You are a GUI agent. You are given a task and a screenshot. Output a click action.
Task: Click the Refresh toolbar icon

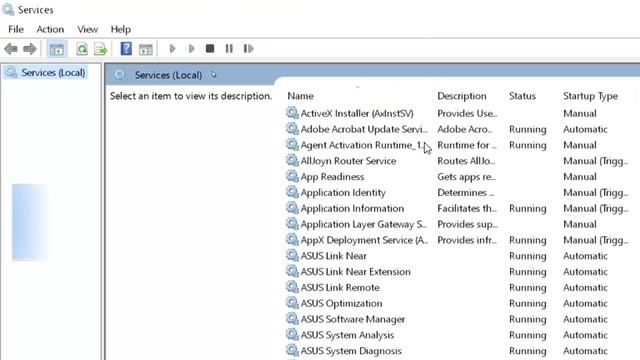[82, 49]
